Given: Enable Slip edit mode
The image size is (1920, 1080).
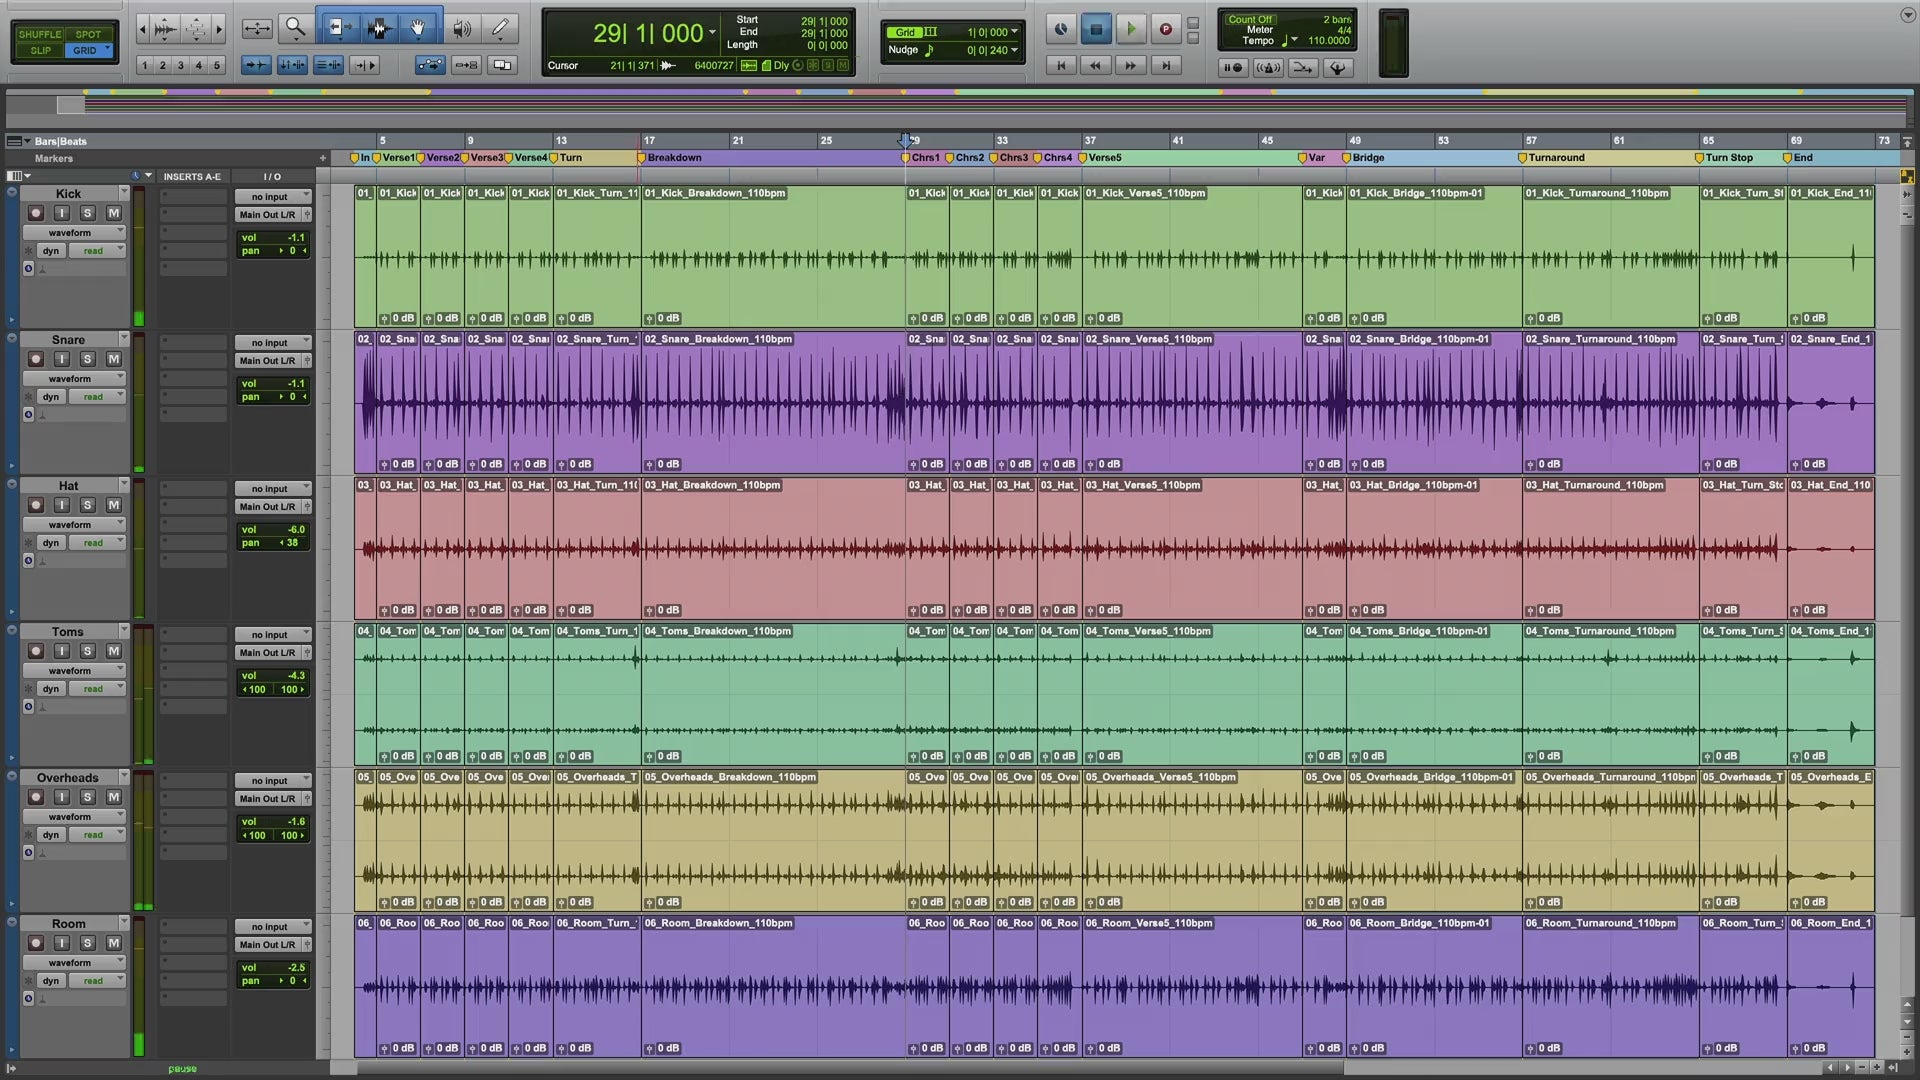Looking at the screenshot, I should pyautogui.click(x=40, y=50).
